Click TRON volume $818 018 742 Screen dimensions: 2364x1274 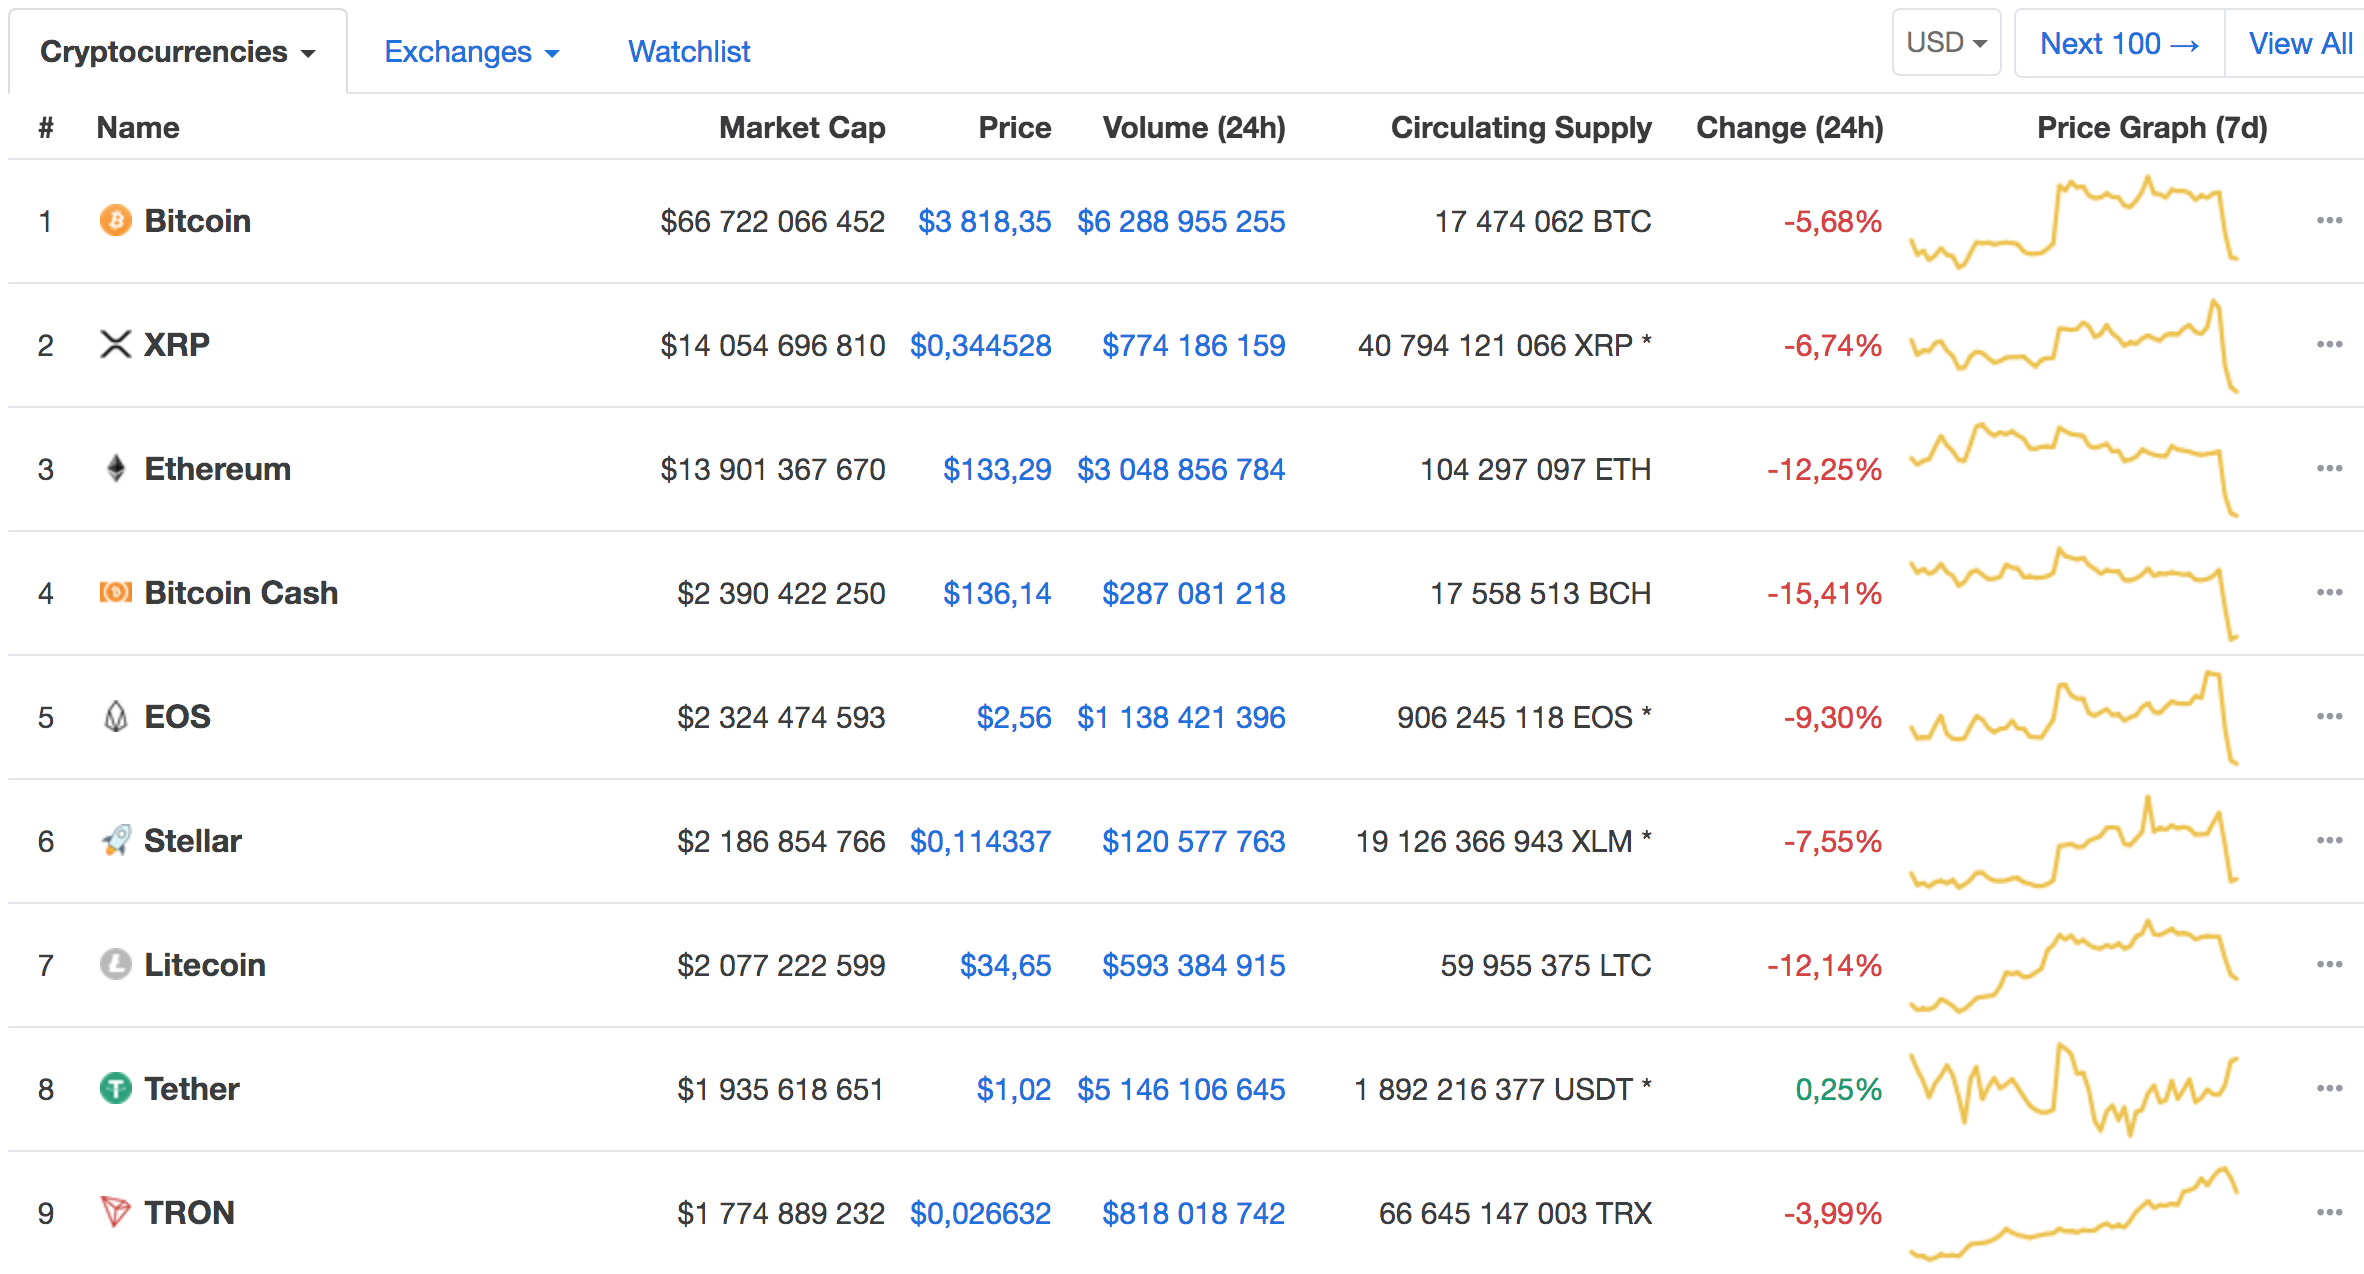(x=1194, y=1213)
